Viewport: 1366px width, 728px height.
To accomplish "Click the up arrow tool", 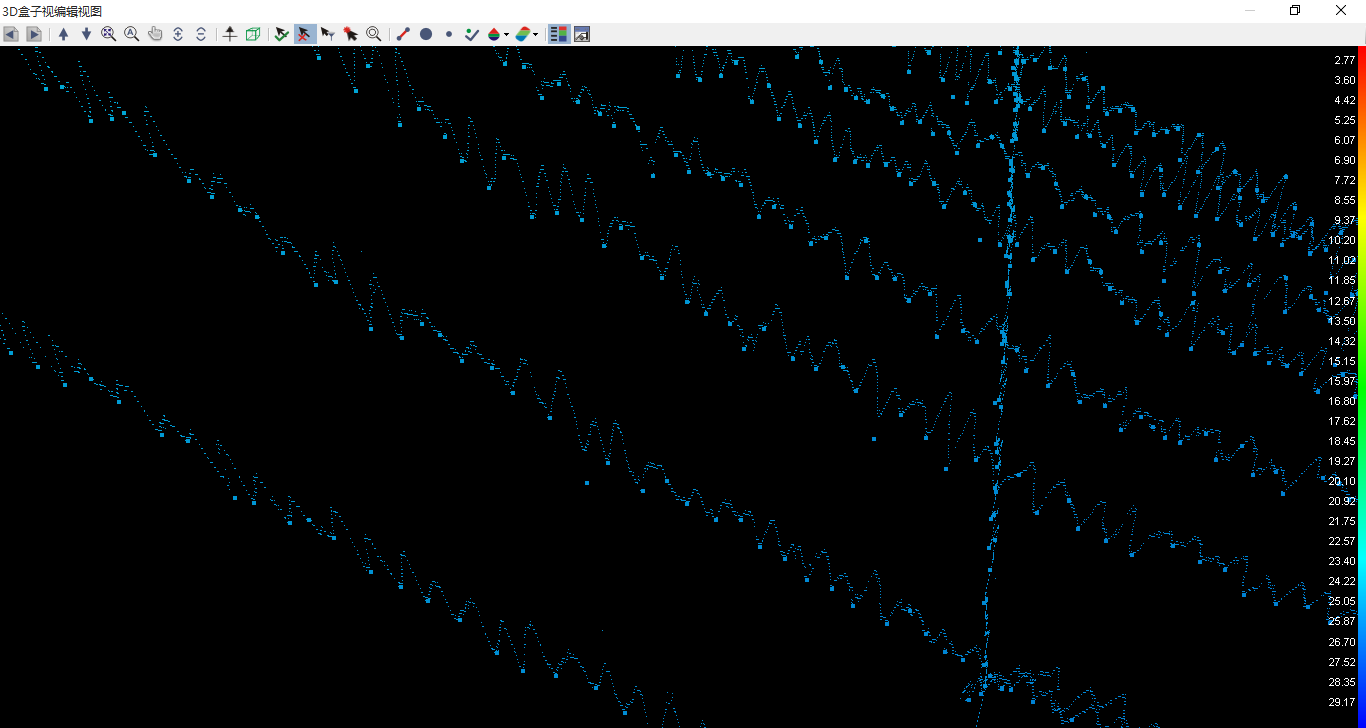I will click(64, 34).
